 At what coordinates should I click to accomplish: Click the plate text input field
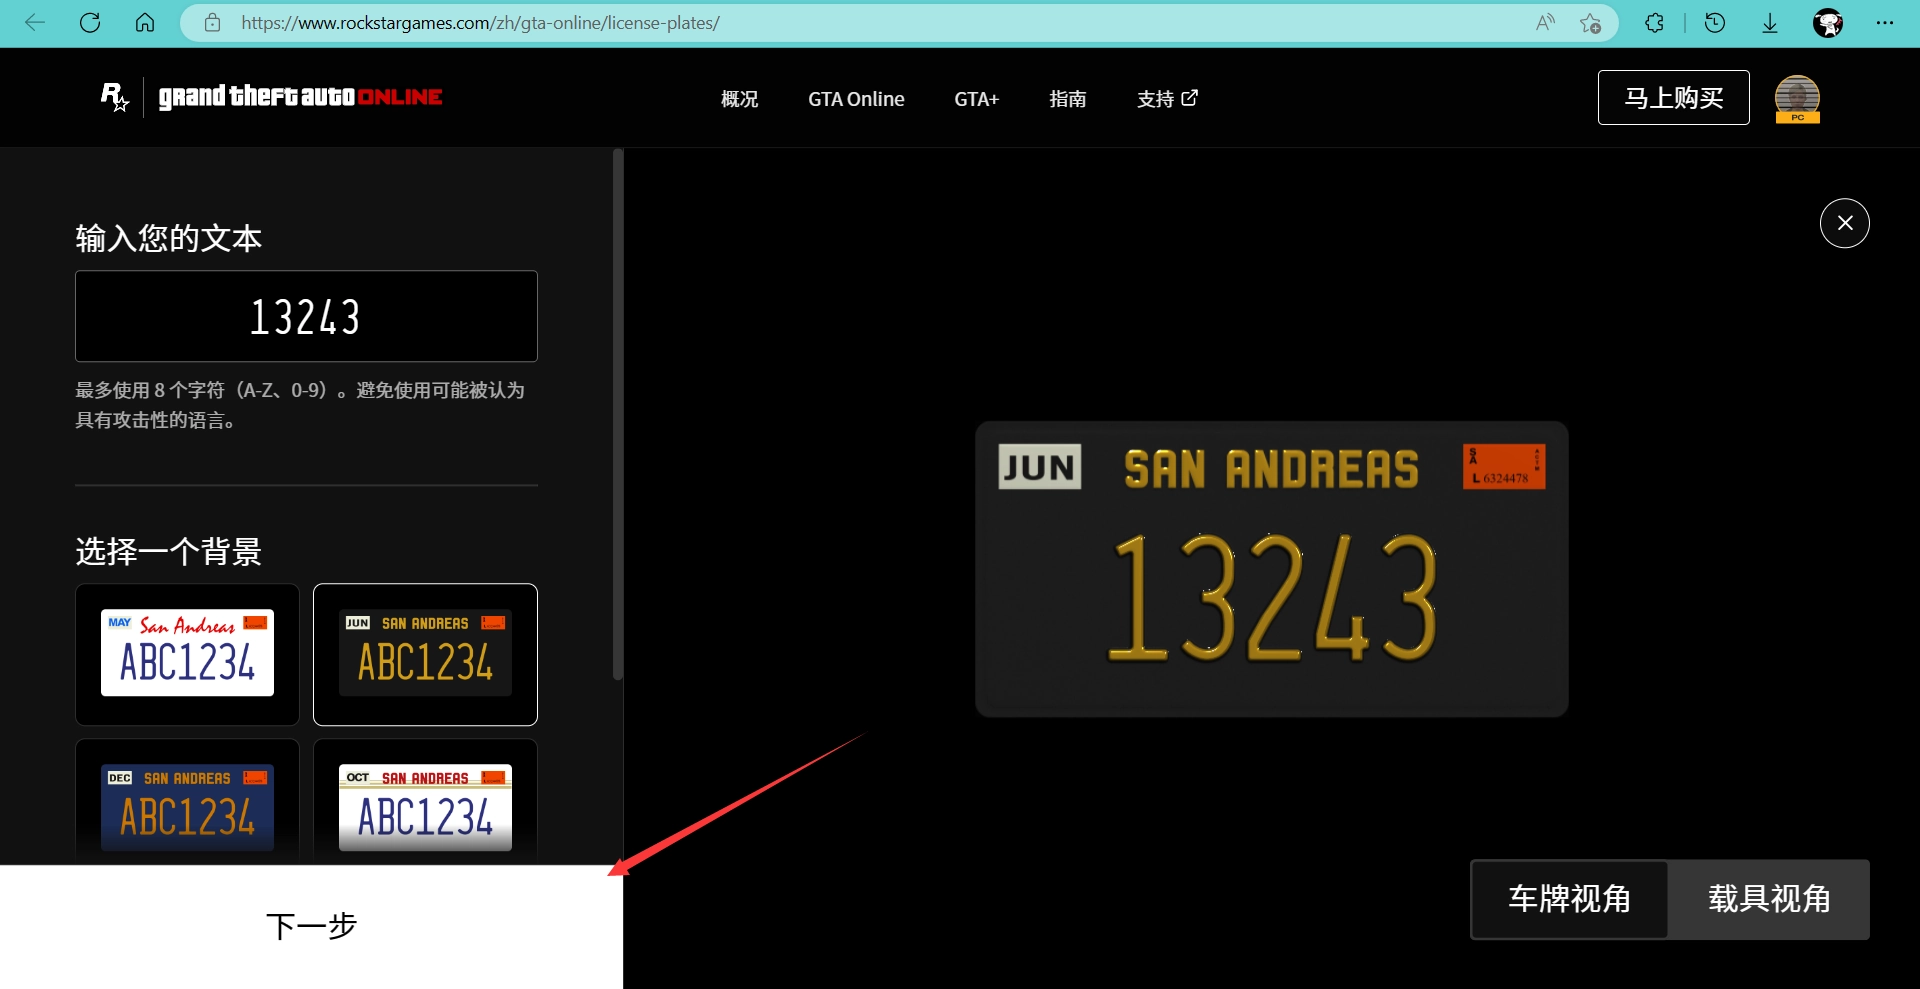click(x=306, y=316)
